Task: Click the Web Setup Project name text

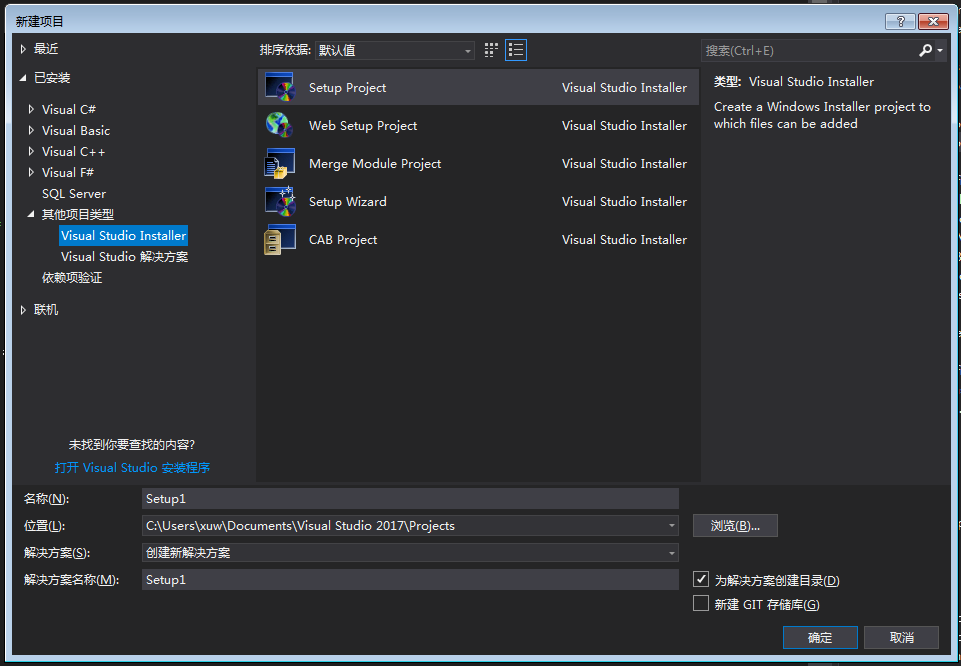Action: 363,126
